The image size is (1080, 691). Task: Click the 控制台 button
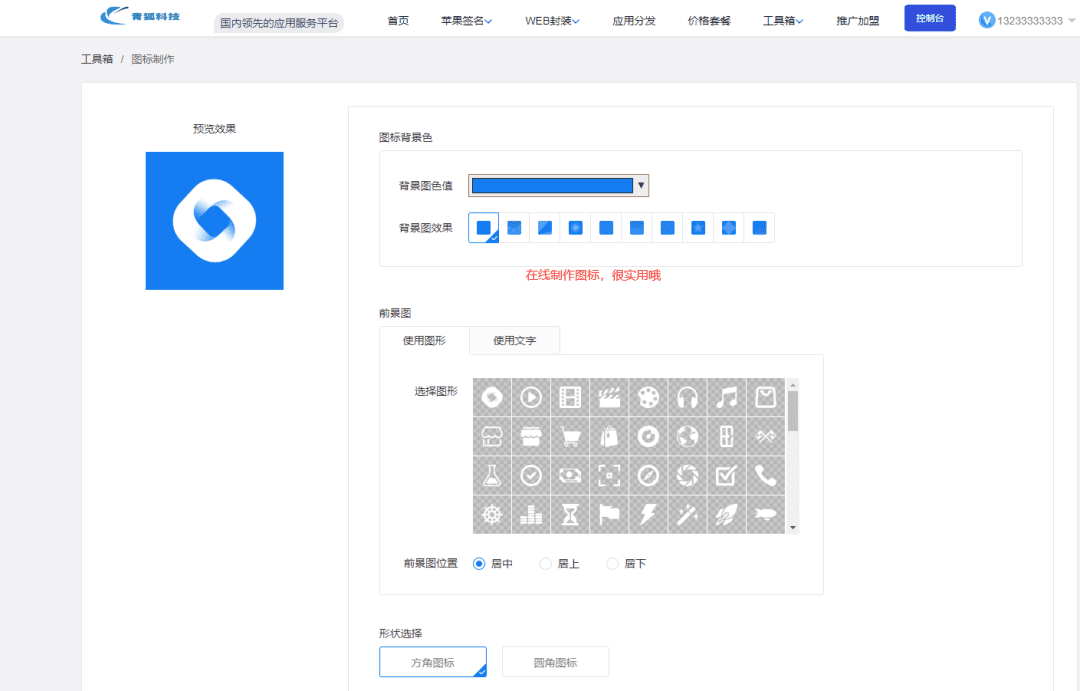930,18
